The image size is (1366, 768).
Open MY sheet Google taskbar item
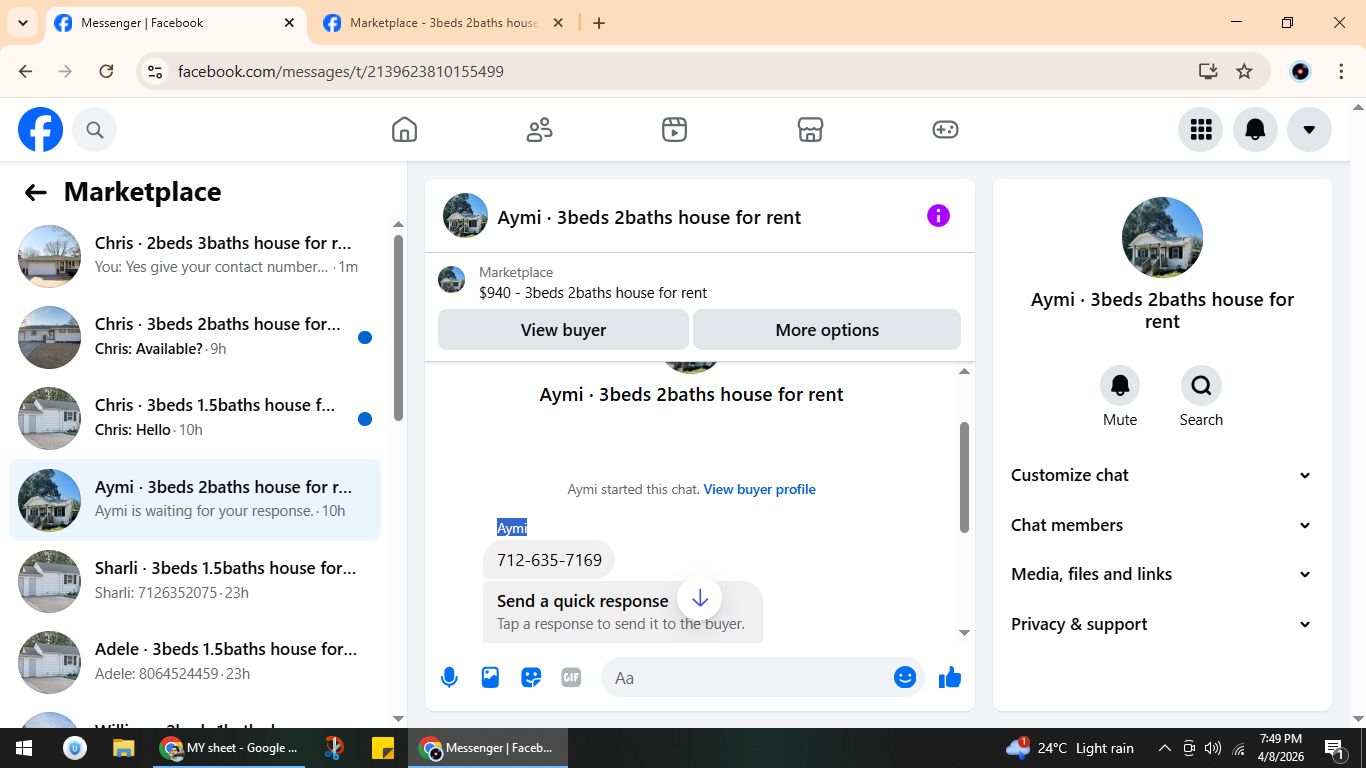tap(230, 748)
